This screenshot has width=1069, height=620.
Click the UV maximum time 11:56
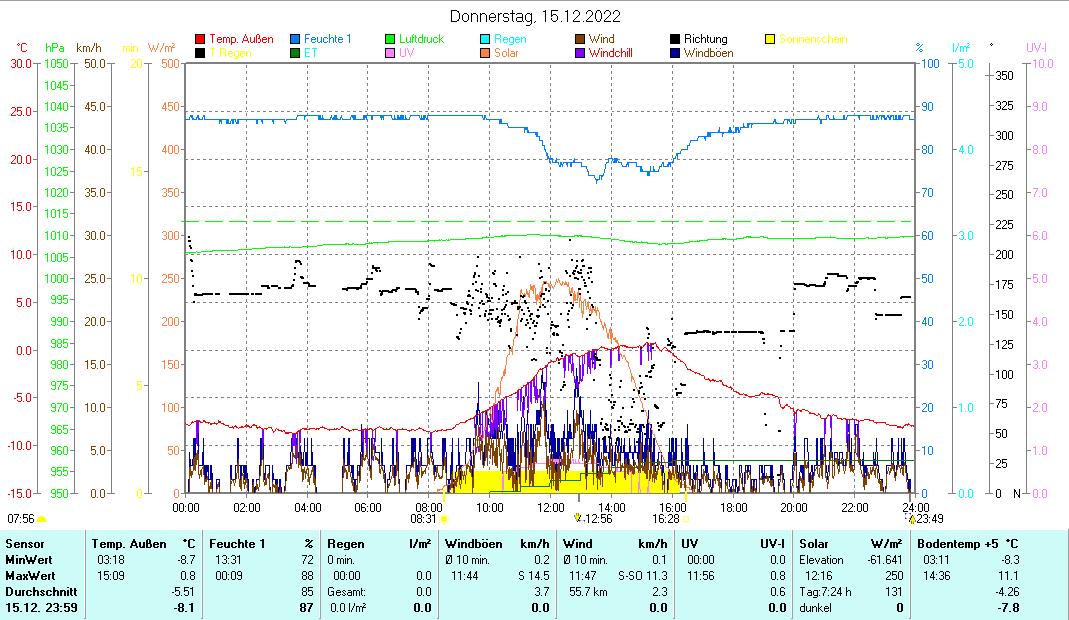[700, 576]
